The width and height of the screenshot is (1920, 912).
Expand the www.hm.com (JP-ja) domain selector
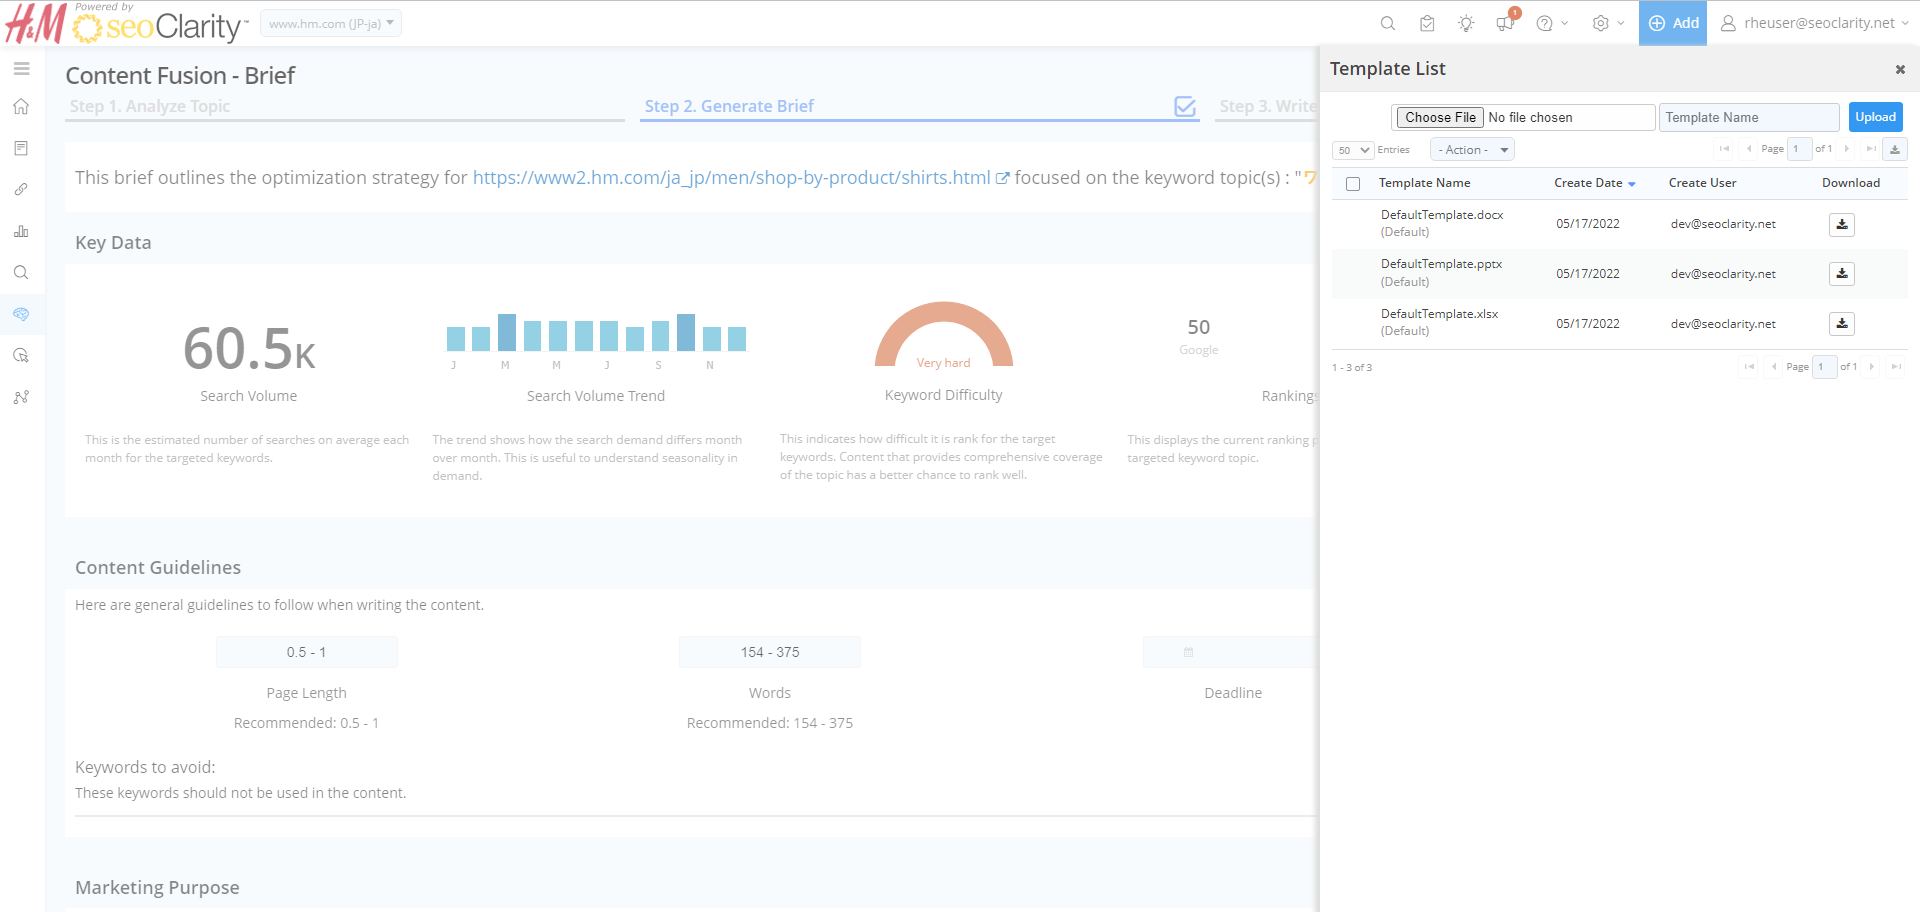(x=331, y=23)
